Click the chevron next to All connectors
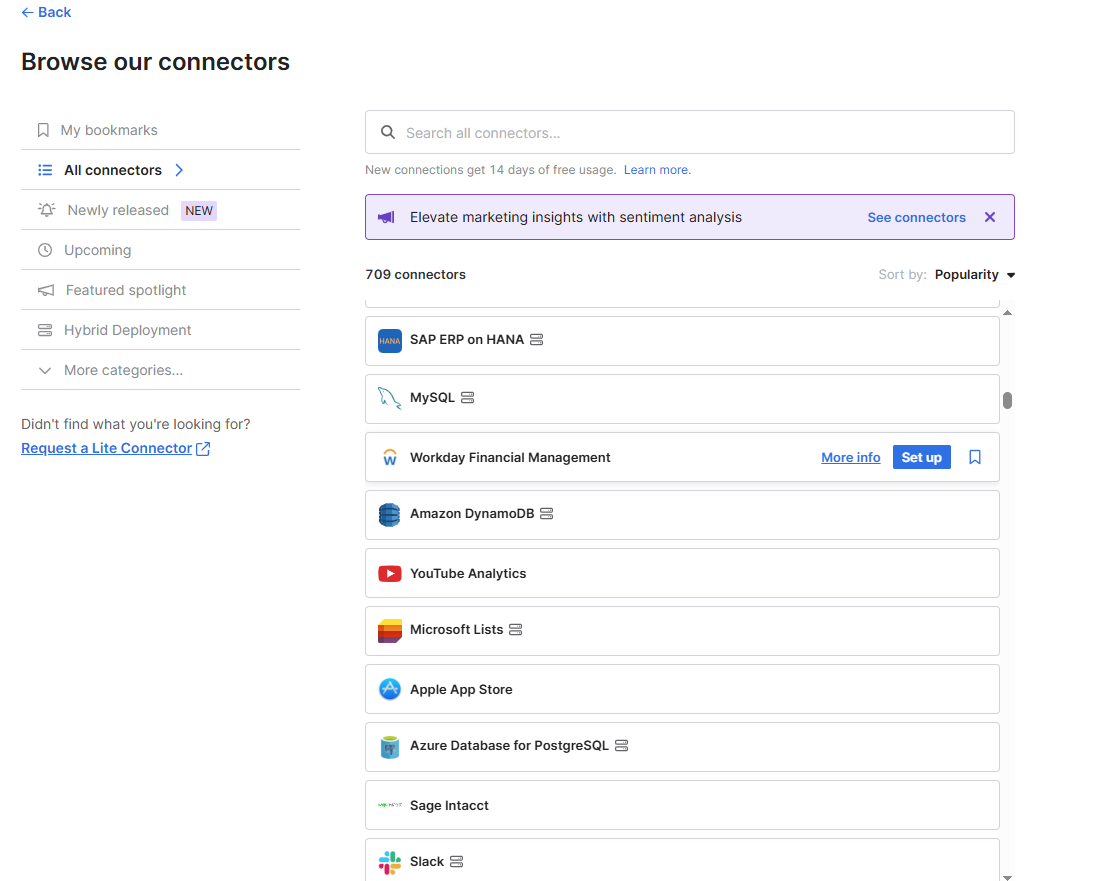The image size is (1117, 881). pyautogui.click(x=178, y=170)
